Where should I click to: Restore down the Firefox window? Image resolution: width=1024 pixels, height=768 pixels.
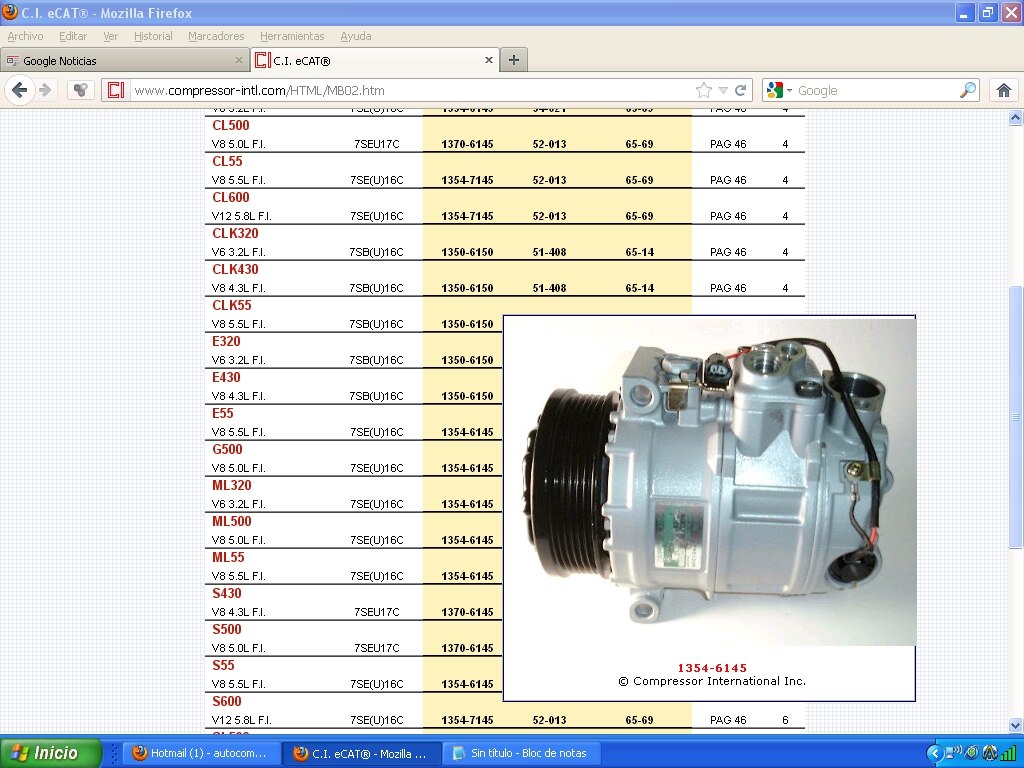point(988,12)
